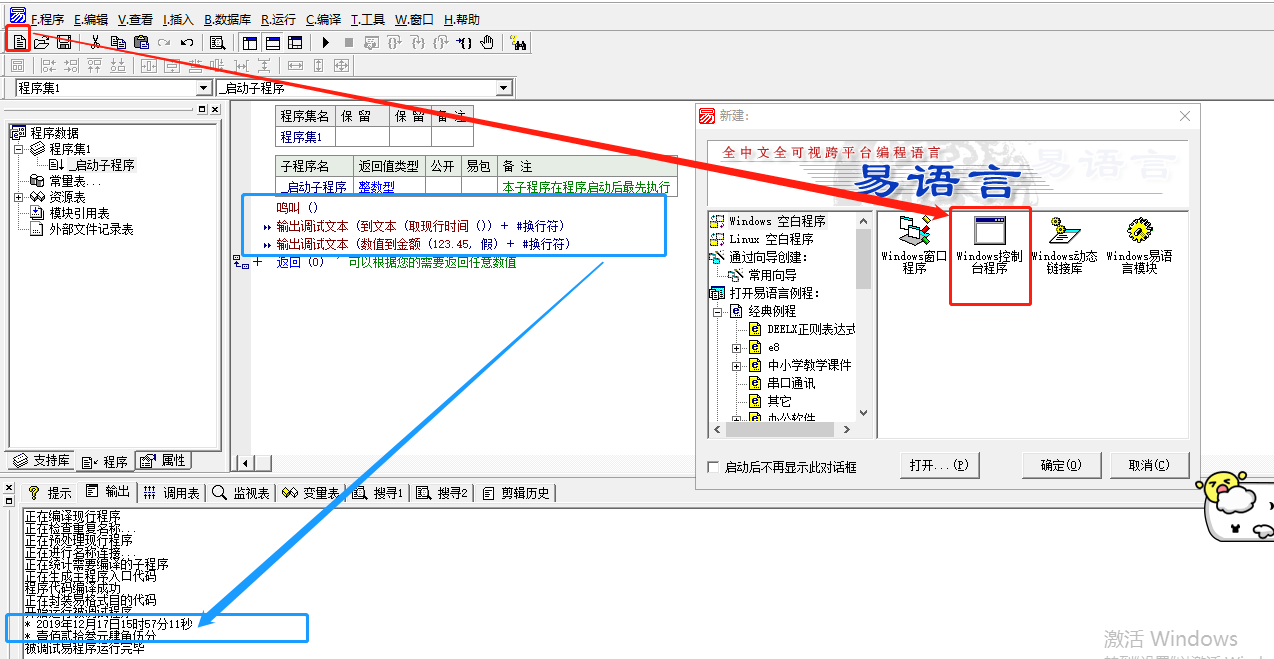Click the New file toolbar icon
Screen dimensions: 1274x659
click(x=19, y=42)
